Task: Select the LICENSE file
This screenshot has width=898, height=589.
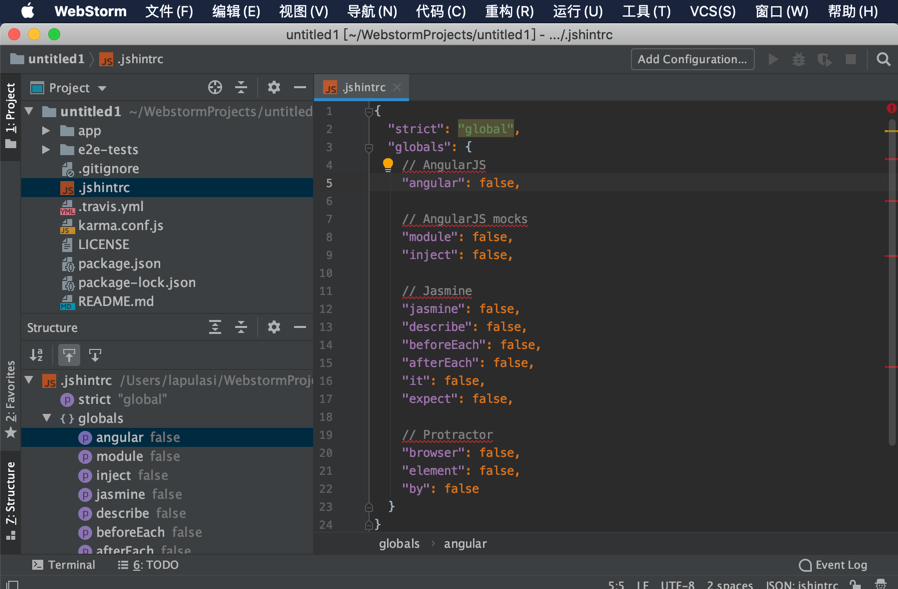Action: click(167, 244)
